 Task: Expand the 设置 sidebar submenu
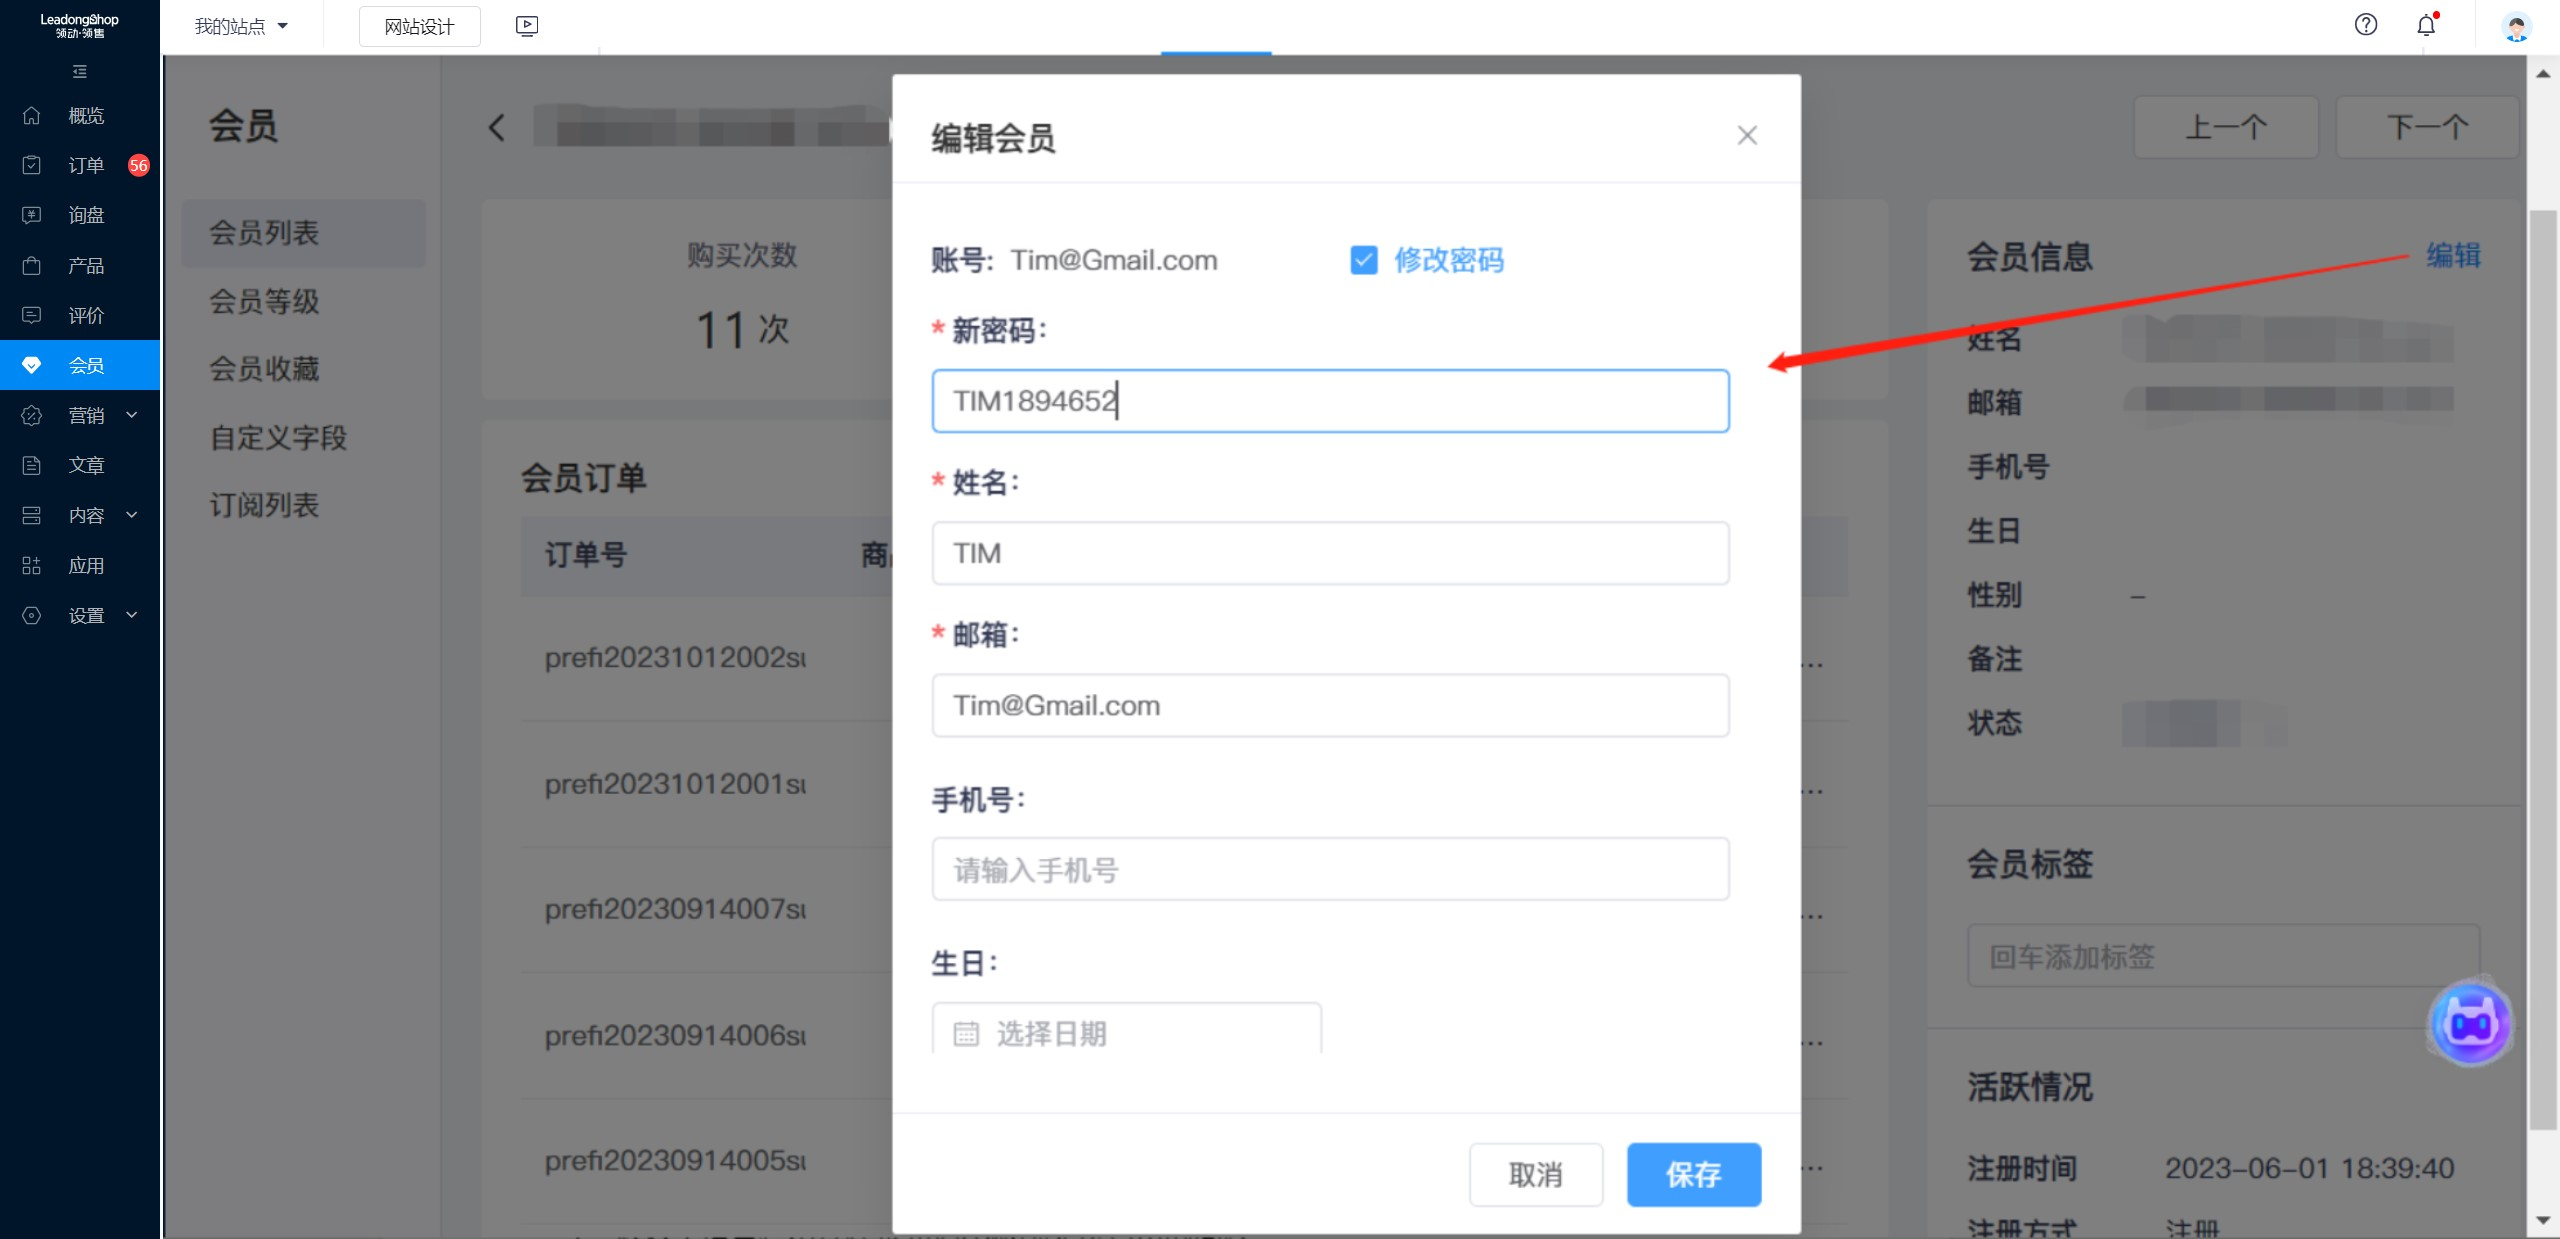[131, 615]
